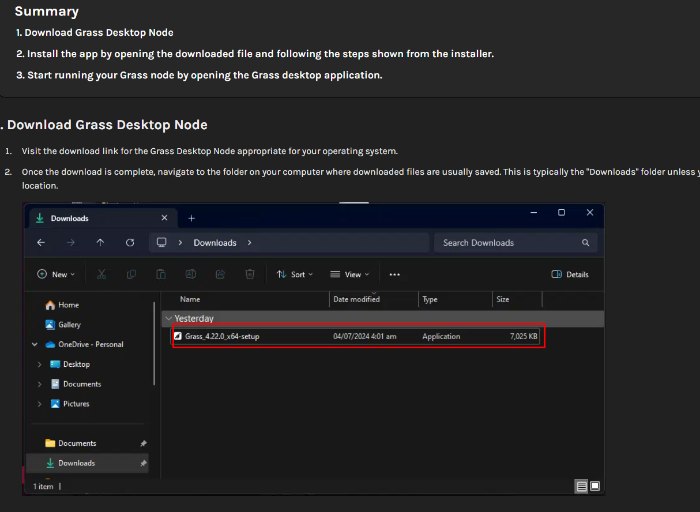Screen dimensions: 700x512
Task: Click the Rename icon in toolbar
Action: tap(191, 274)
